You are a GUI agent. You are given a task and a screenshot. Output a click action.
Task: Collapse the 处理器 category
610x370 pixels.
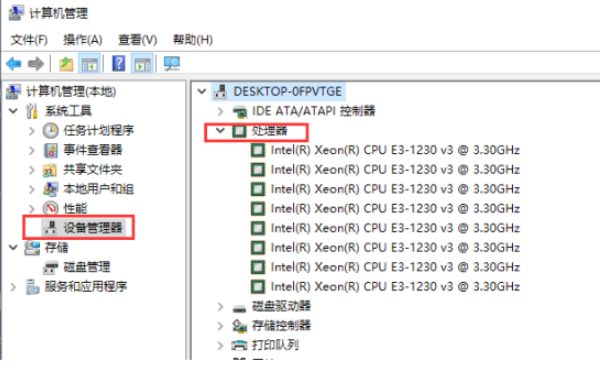220,131
